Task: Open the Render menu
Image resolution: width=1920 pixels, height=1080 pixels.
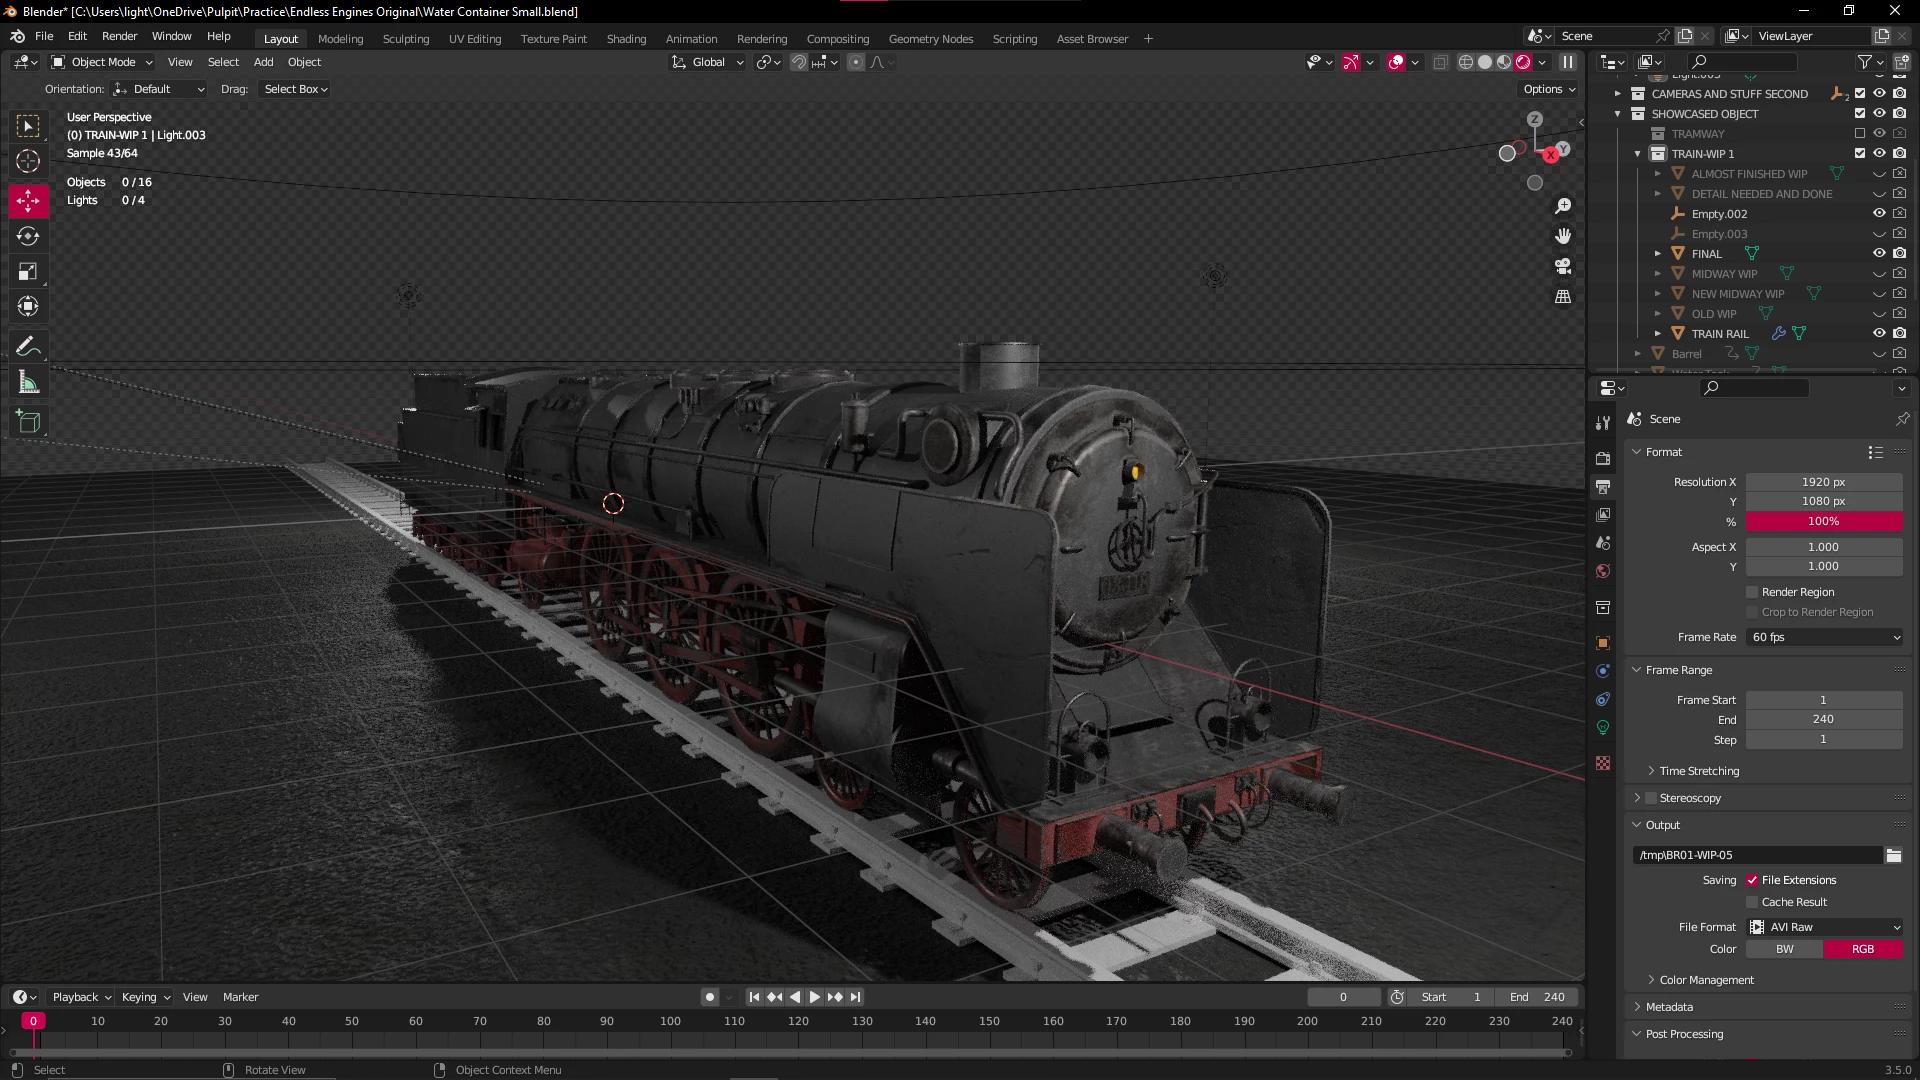Action: pos(119,36)
